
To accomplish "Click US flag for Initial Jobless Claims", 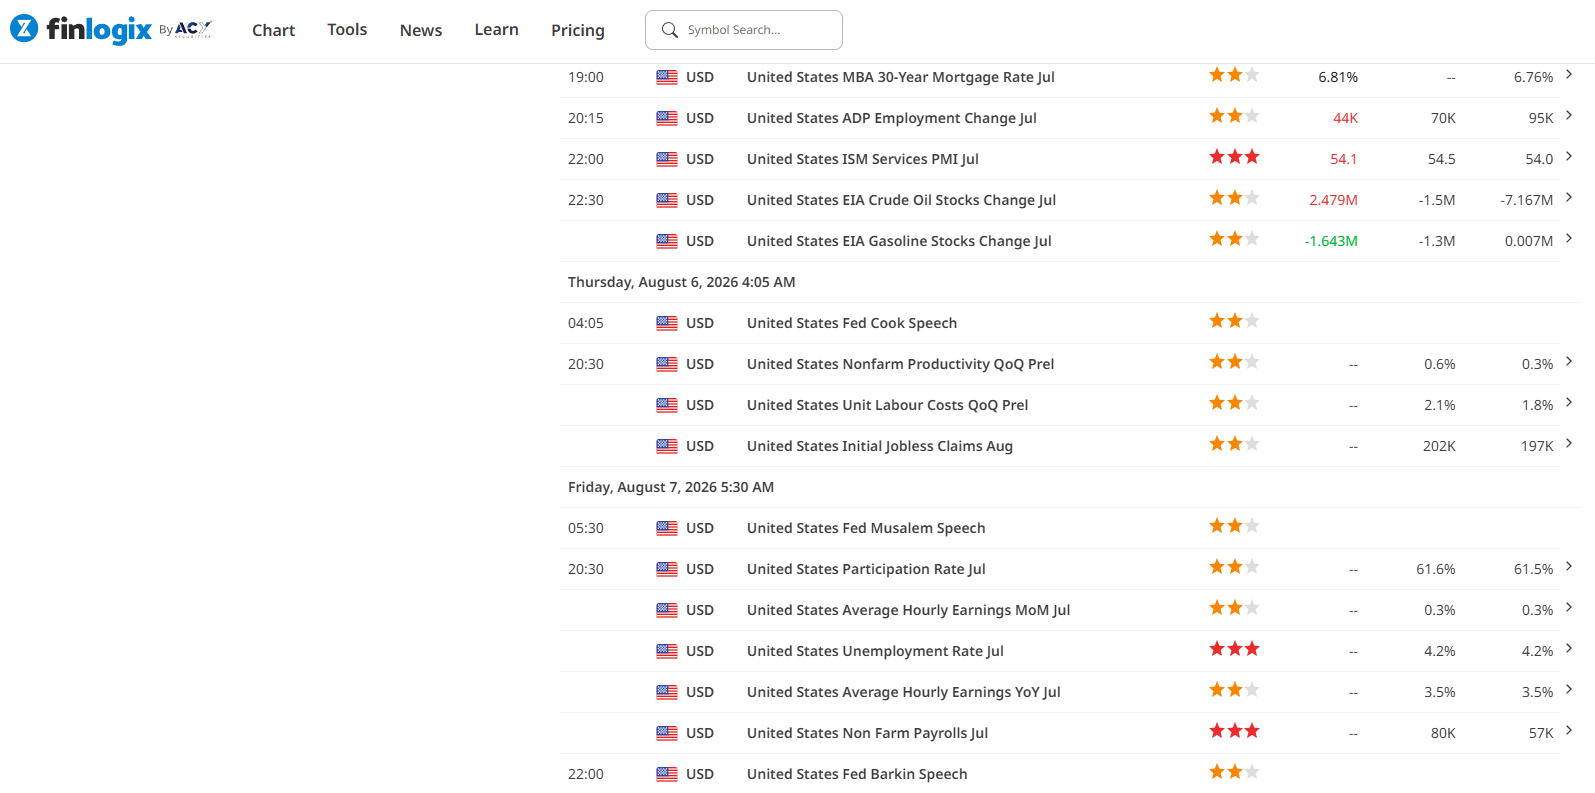I will 667,446.
